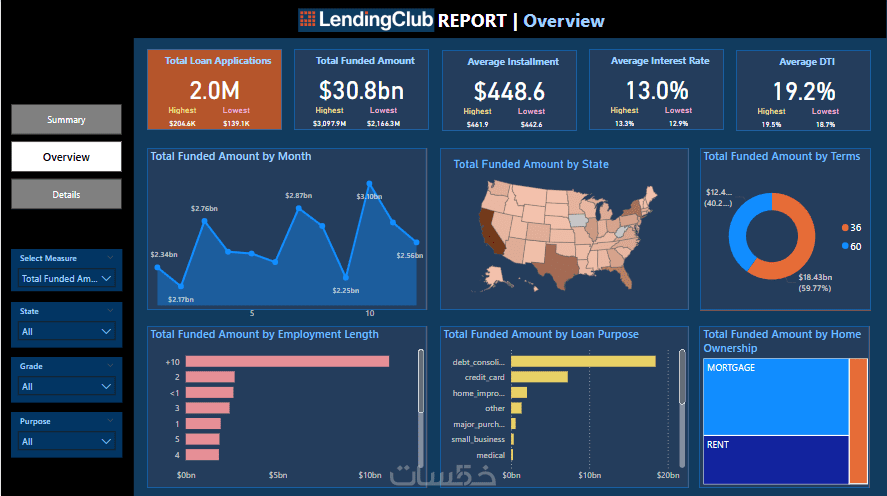The height and width of the screenshot is (496, 887).
Task: Click the Employment Length chart scrollbar
Action: coord(421,381)
